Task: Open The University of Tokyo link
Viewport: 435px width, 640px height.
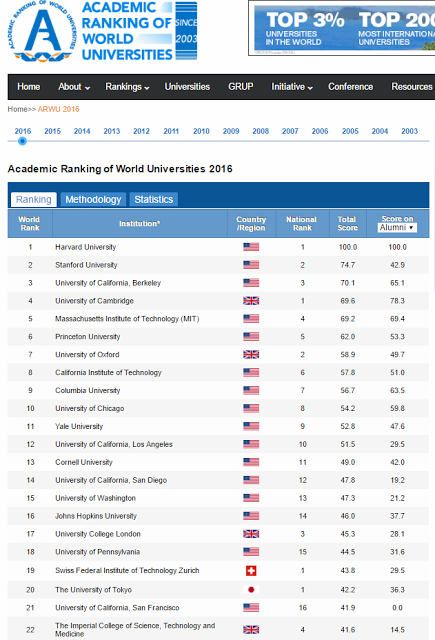Action: [x=93, y=590]
